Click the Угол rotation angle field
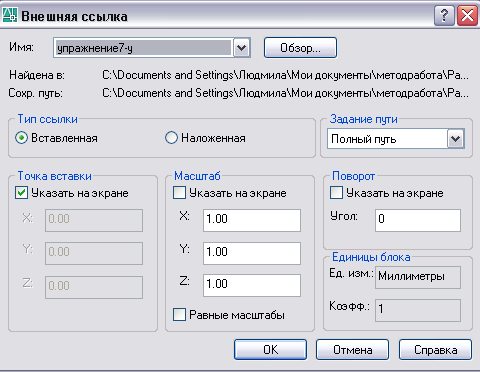 [x=418, y=220]
